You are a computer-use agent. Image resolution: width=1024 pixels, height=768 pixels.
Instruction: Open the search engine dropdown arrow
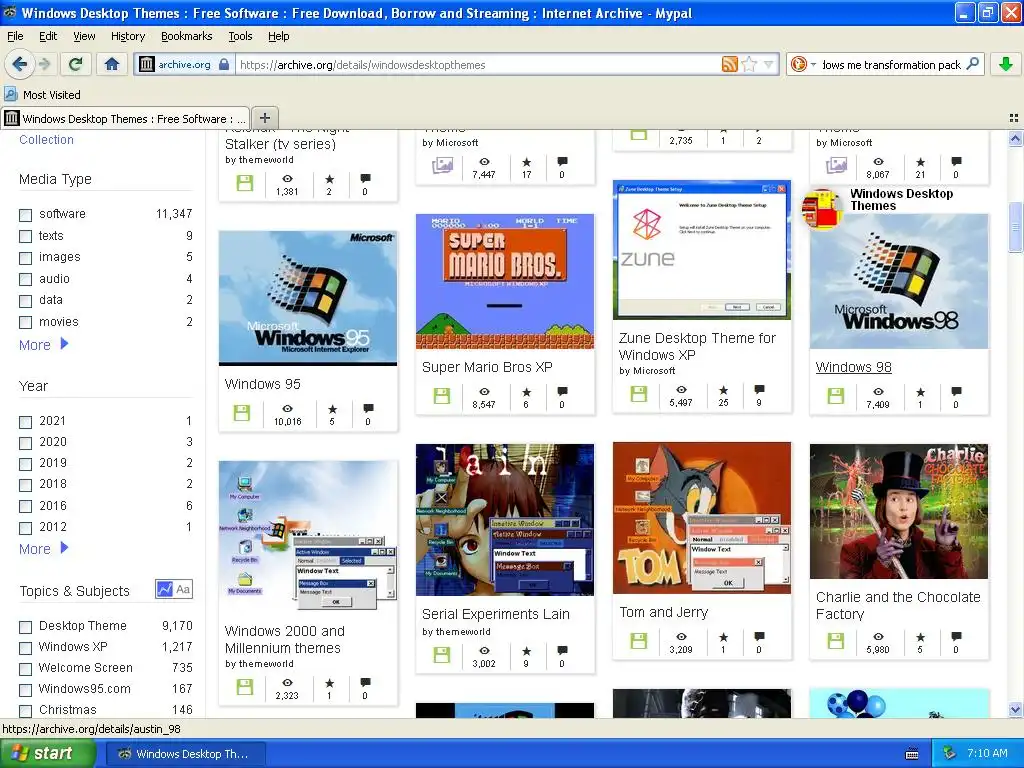click(813, 64)
